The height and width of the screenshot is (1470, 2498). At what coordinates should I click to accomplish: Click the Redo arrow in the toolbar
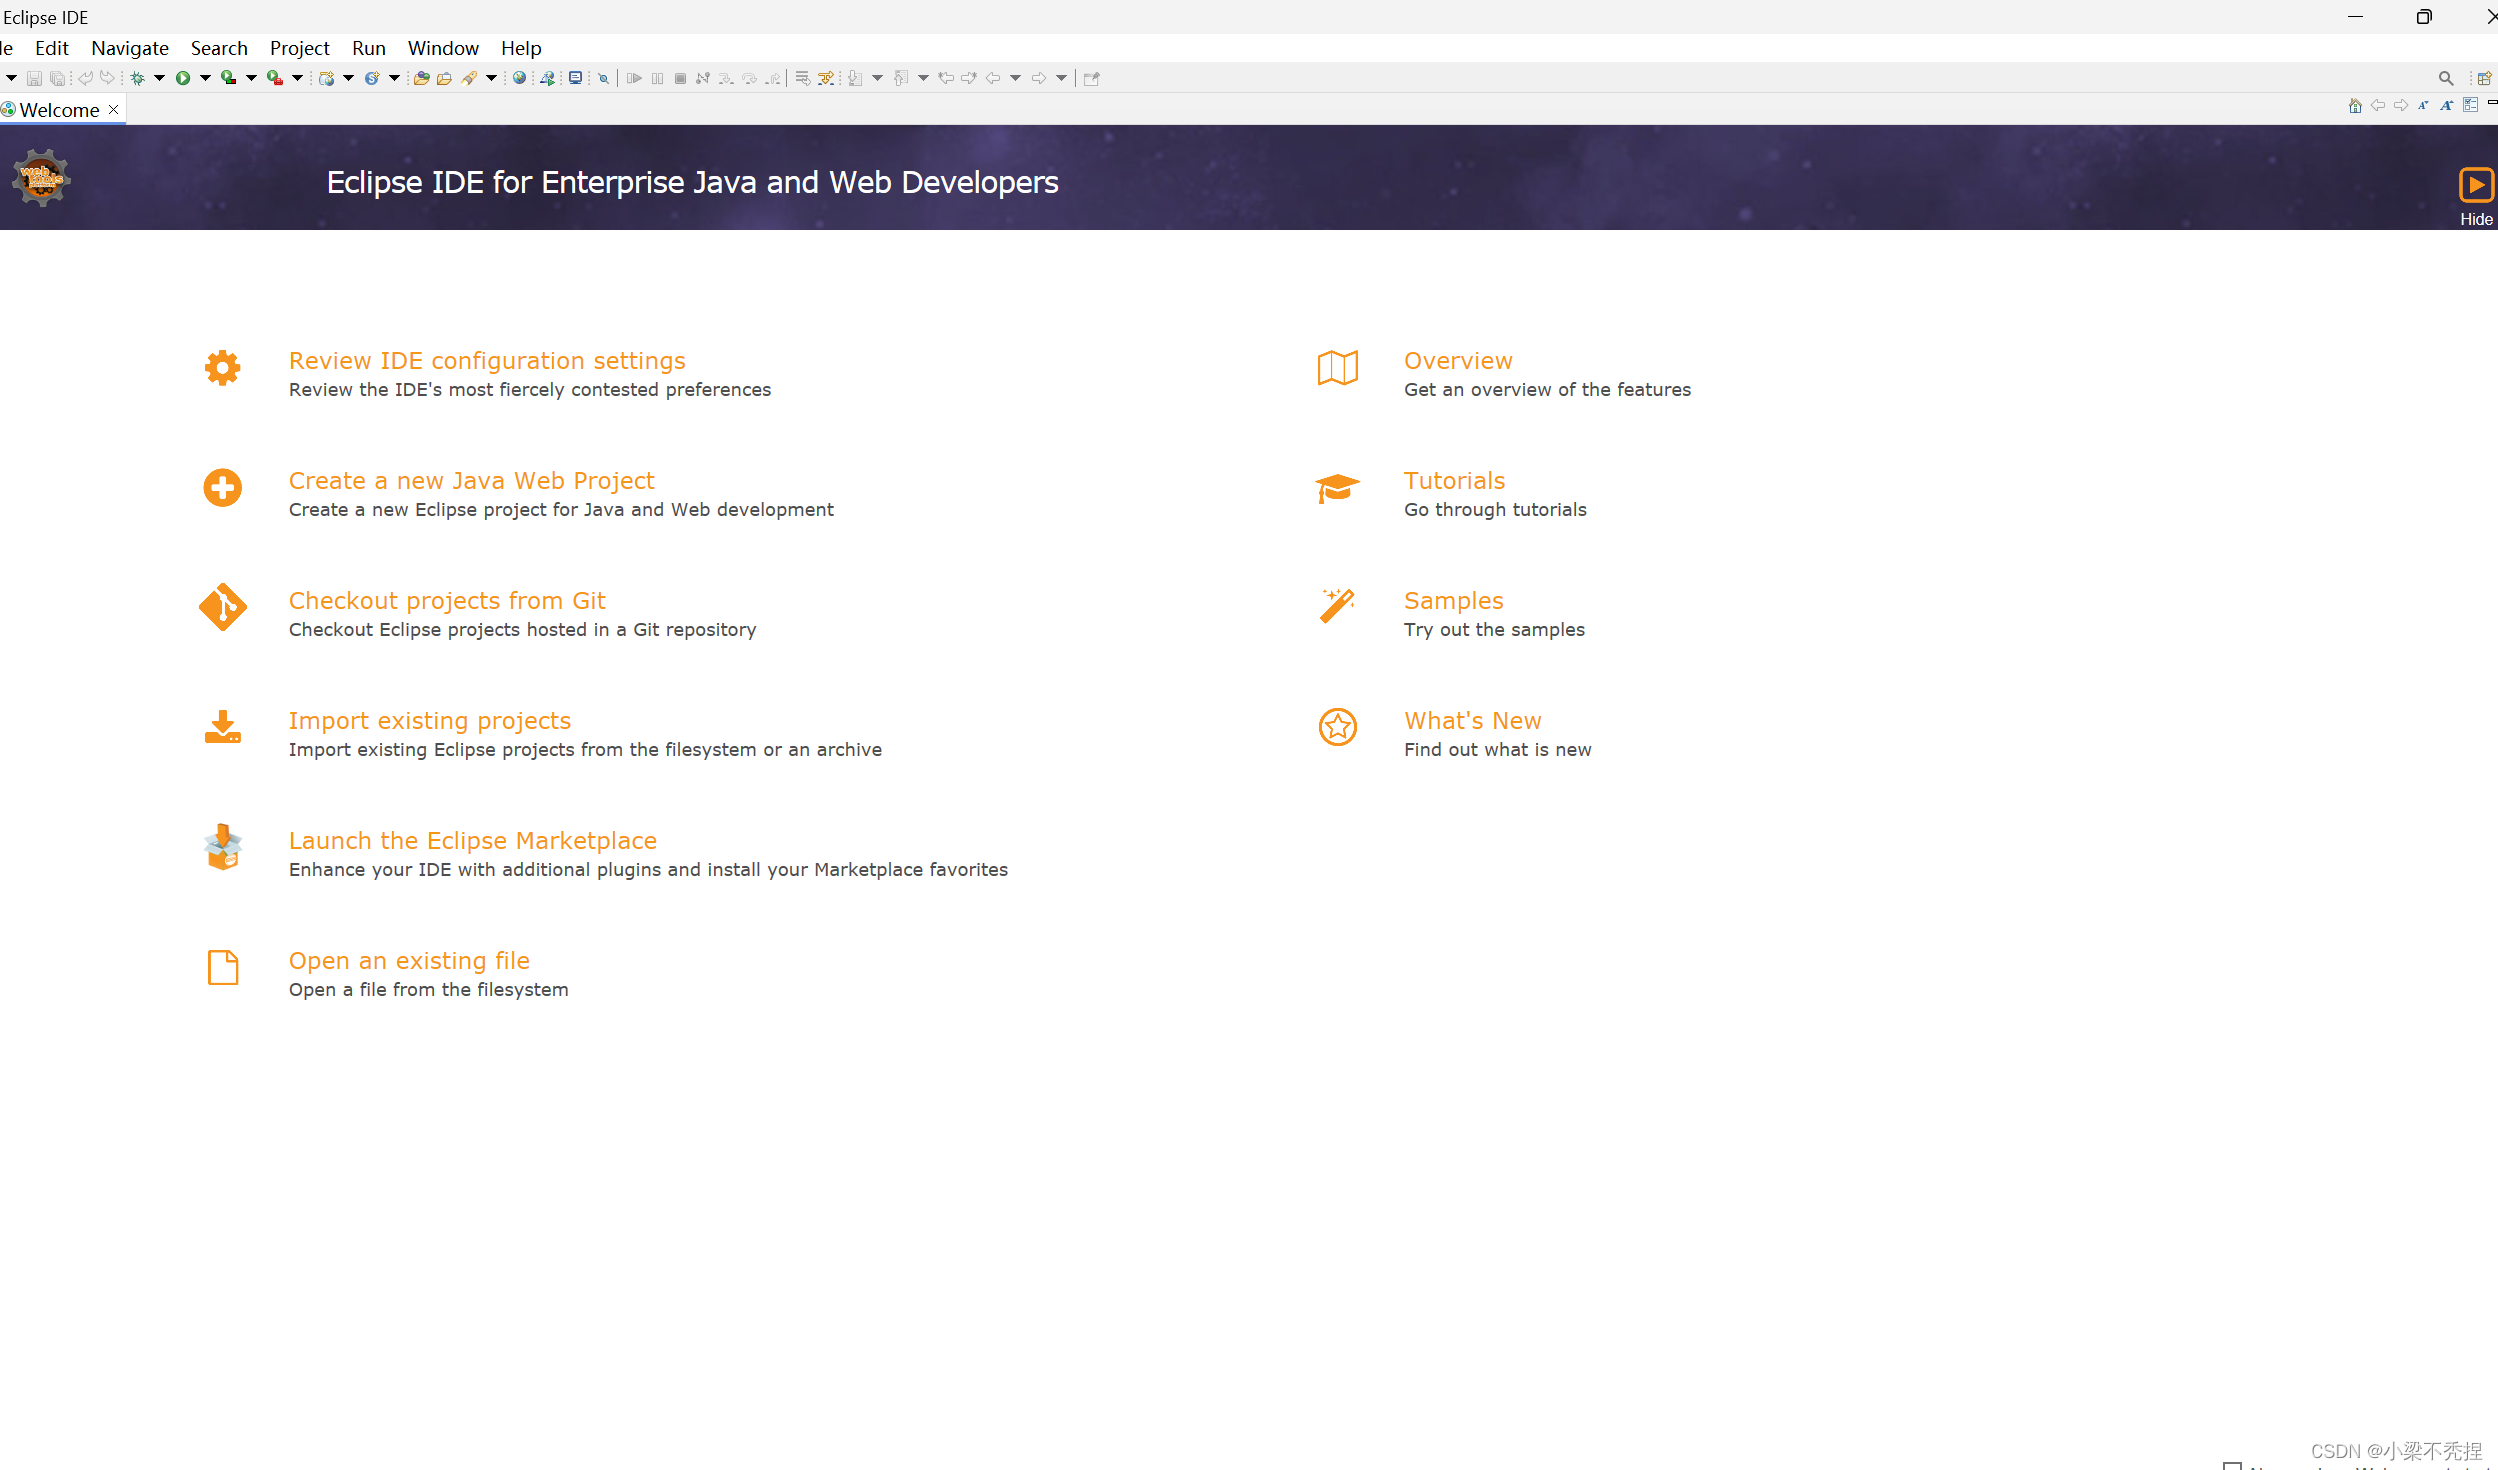point(107,78)
